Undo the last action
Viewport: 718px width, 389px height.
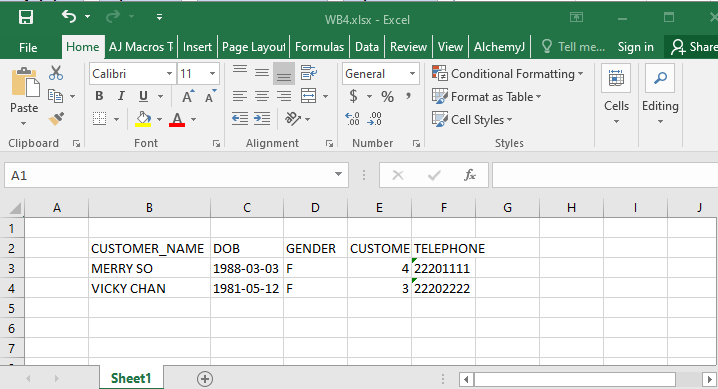(69, 17)
